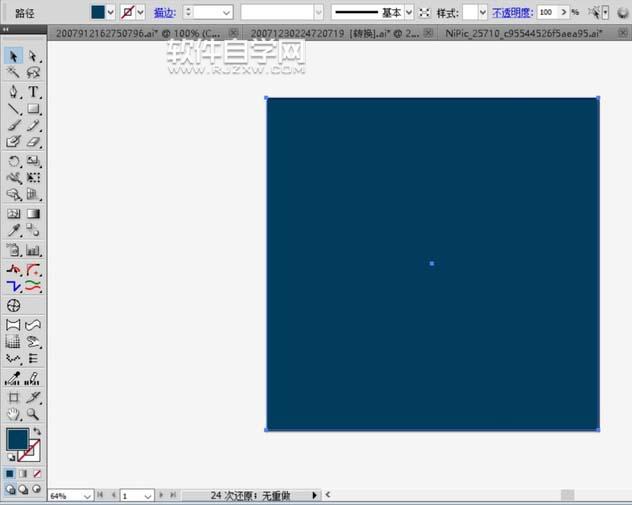Close the 20071230224720719 [转换].ai tab
This screenshot has width=632, height=505.
(429, 33)
